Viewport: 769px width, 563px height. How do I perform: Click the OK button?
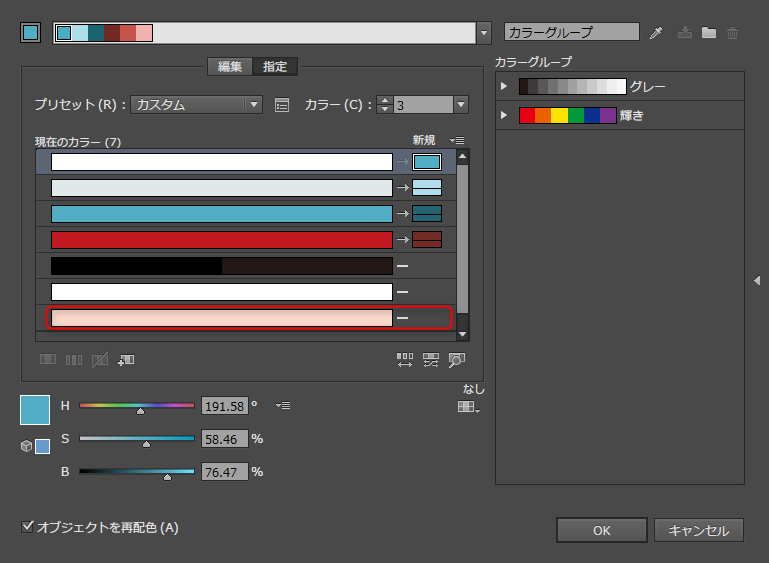[x=601, y=531]
